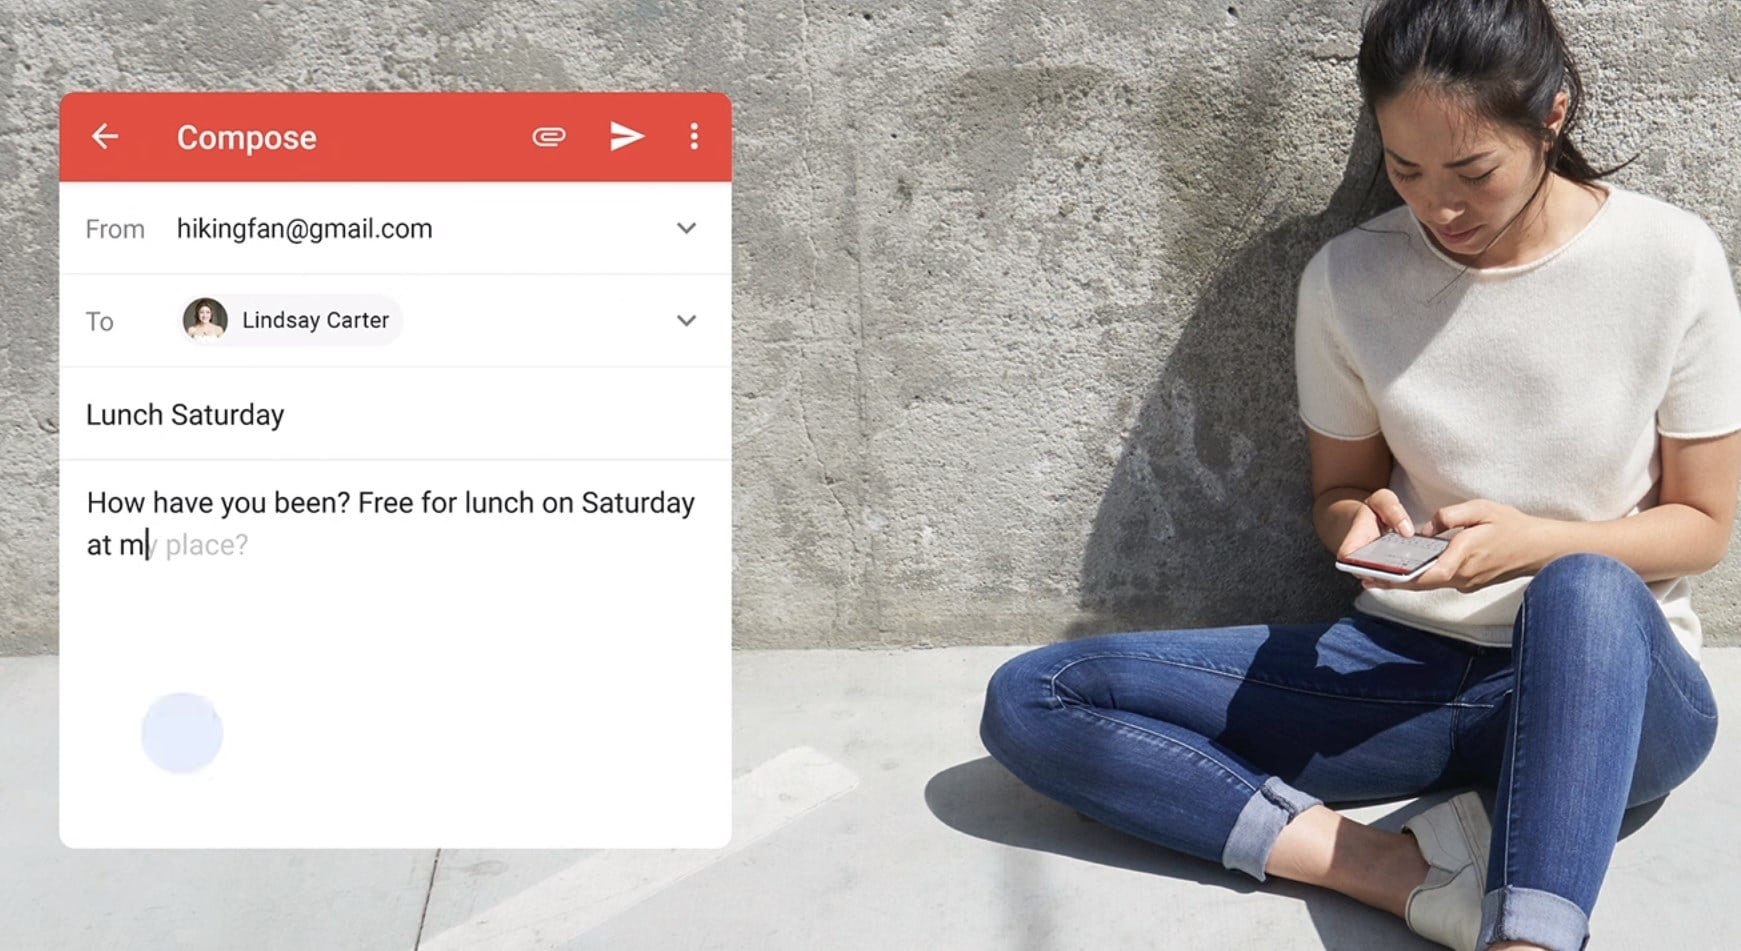
Task: Select the Lindsay Carter recipient chip
Action: [290, 320]
